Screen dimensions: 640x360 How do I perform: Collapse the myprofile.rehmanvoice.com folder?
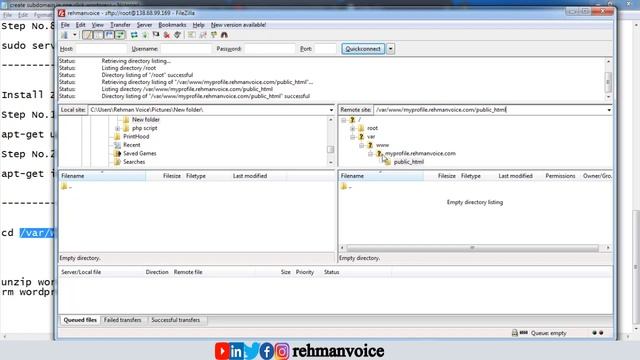click(371, 154)
